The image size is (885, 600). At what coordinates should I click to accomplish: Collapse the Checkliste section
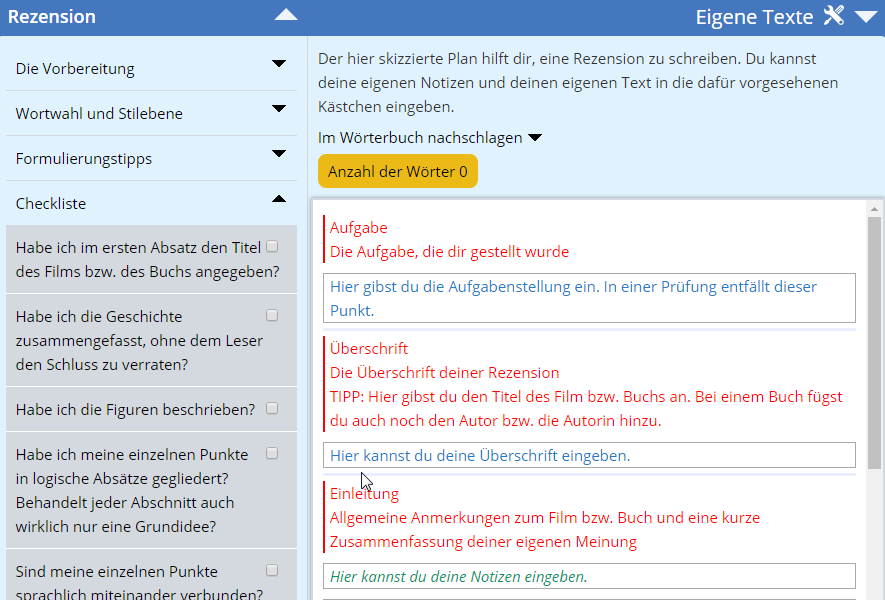pyautogui.click(x=279, y=199)
